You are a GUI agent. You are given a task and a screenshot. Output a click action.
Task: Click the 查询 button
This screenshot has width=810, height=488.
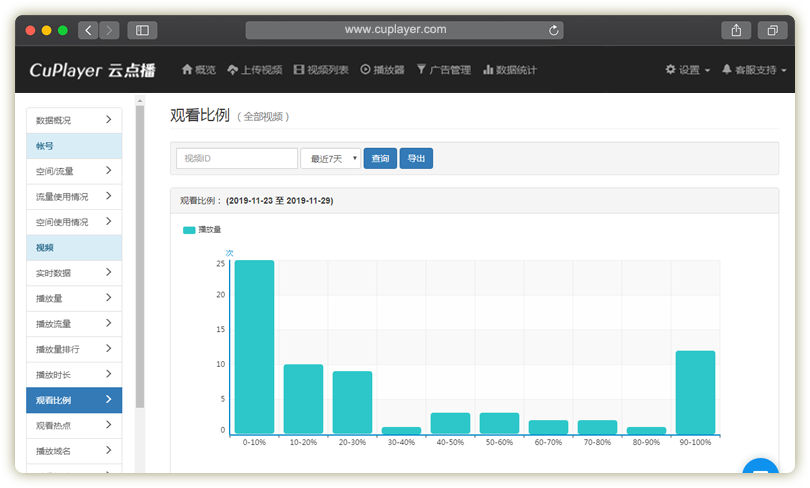coord(380,158)
